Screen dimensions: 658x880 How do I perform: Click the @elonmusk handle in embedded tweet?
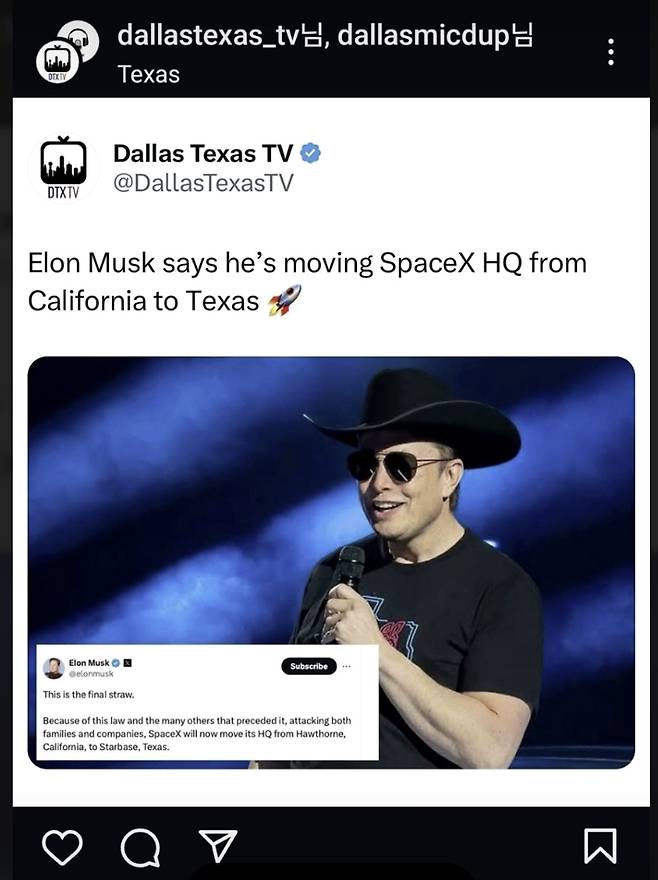point(91,673)
